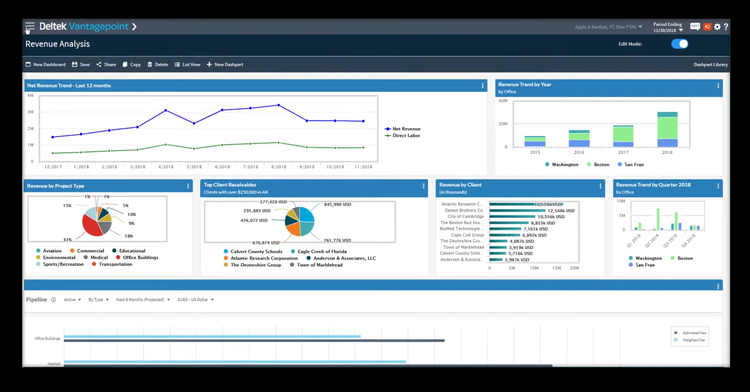
Task: Toggle Aviation in project type legend
Action: [x=48, y=251]
